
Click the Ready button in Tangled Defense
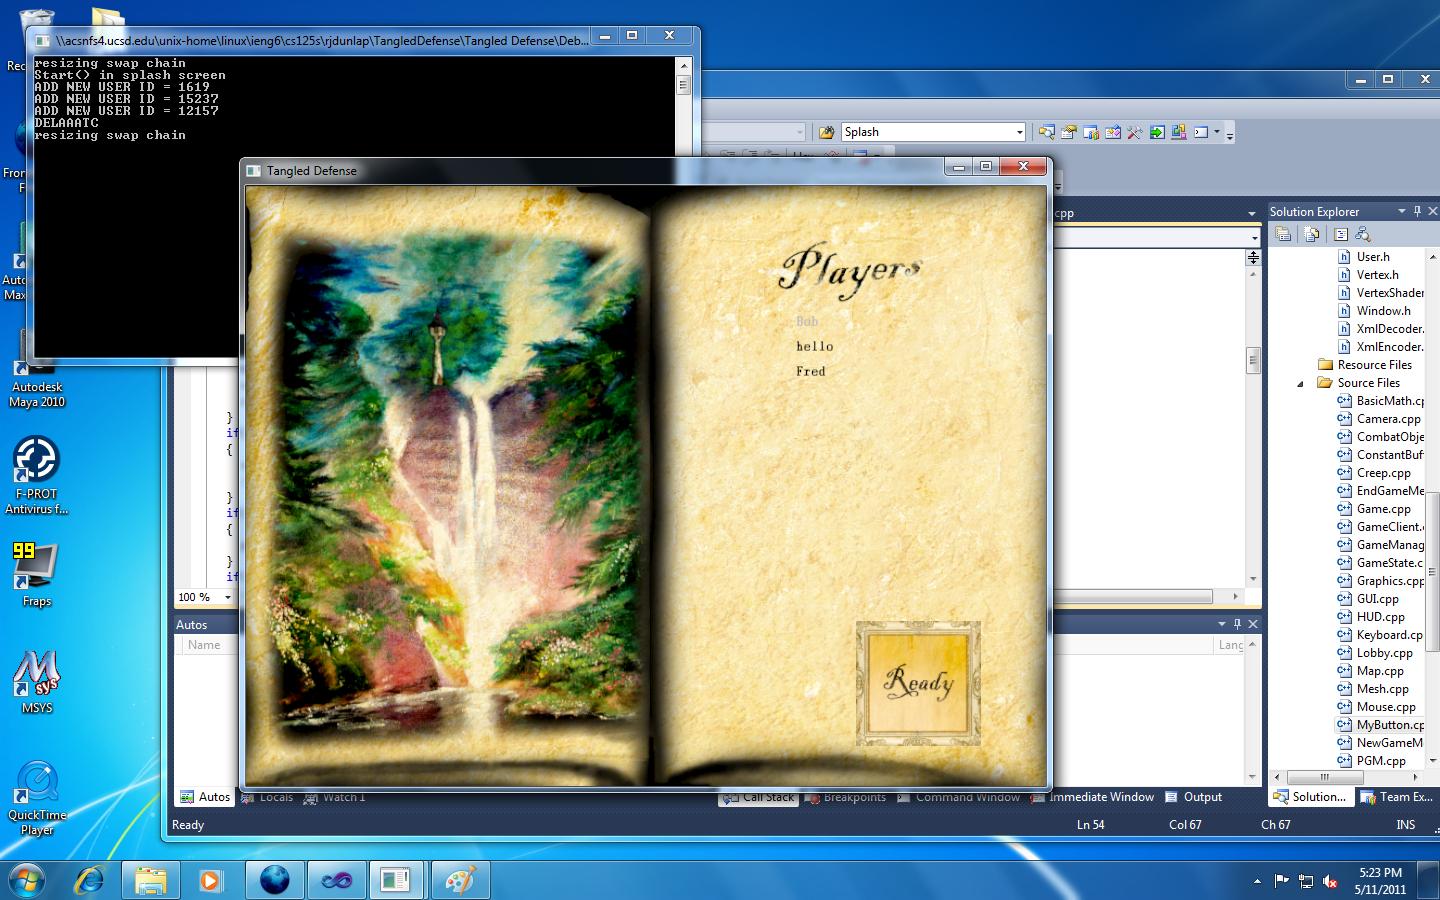pos(918,683)
